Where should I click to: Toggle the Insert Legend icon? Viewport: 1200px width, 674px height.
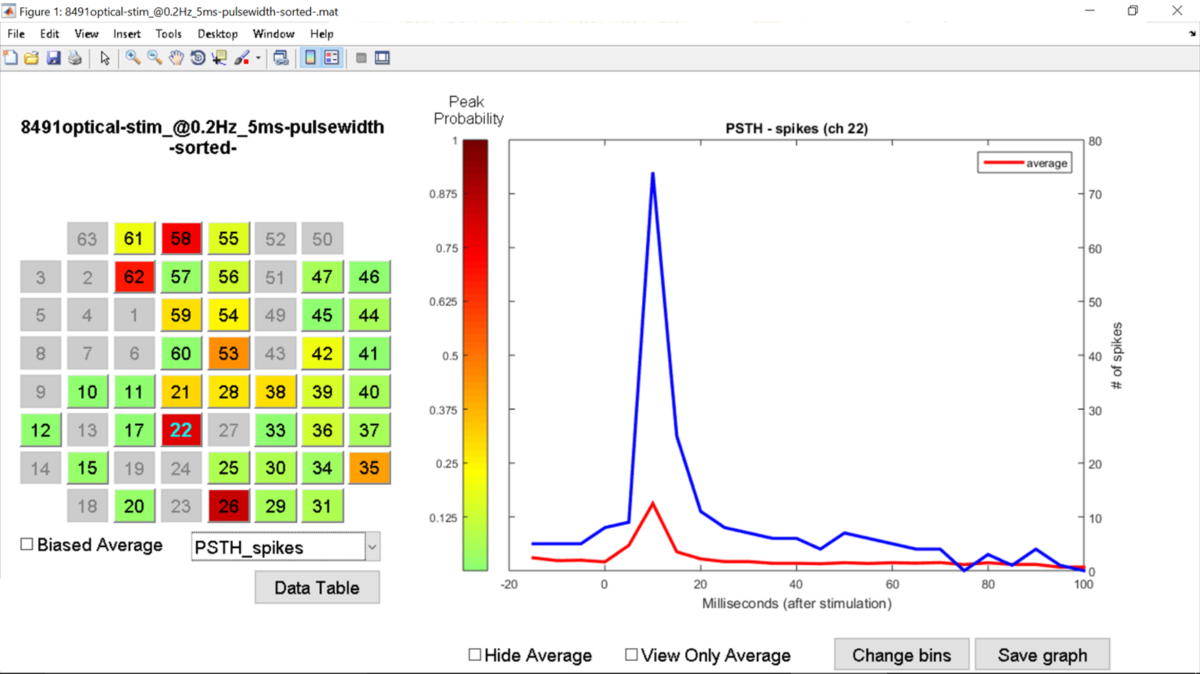331,58
